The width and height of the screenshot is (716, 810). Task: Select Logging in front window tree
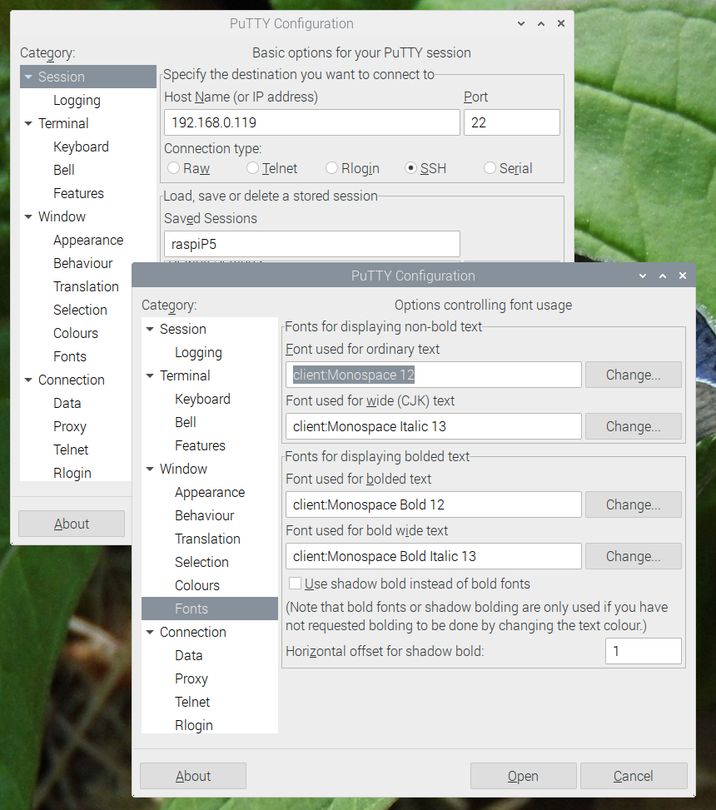(198, 352)
